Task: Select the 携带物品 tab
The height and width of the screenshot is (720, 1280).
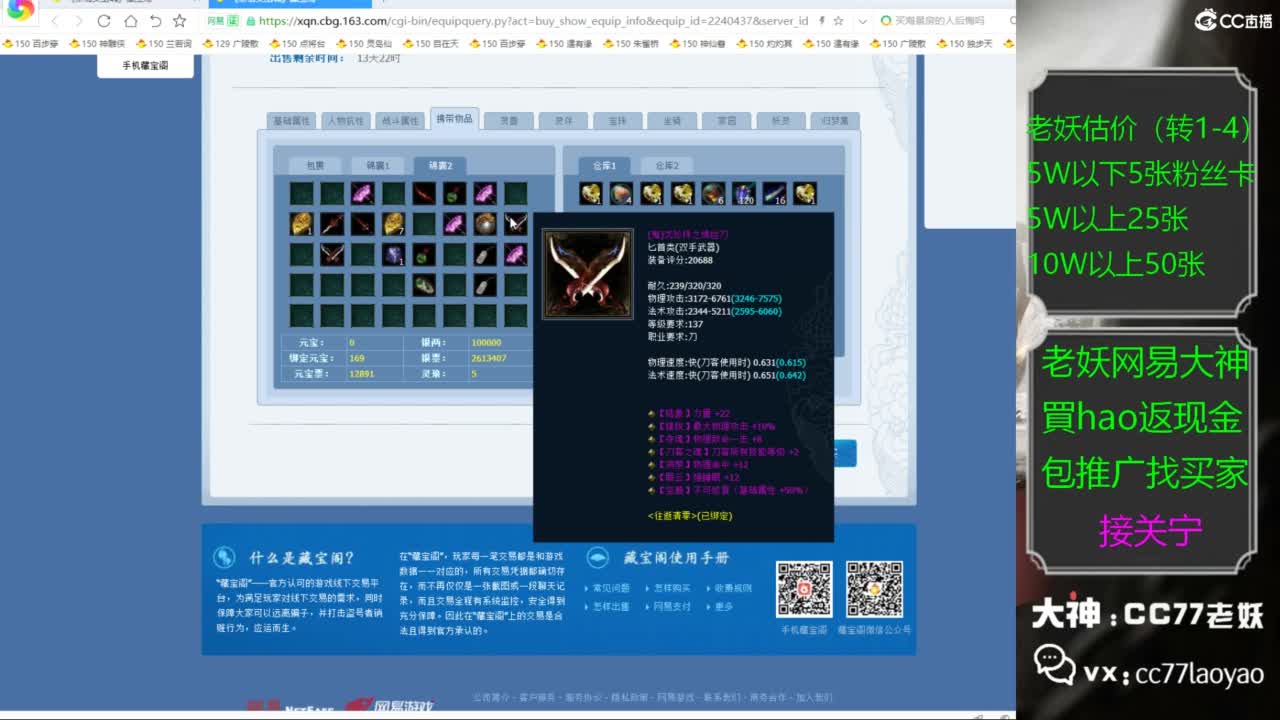Action: (x=454, y=119)
